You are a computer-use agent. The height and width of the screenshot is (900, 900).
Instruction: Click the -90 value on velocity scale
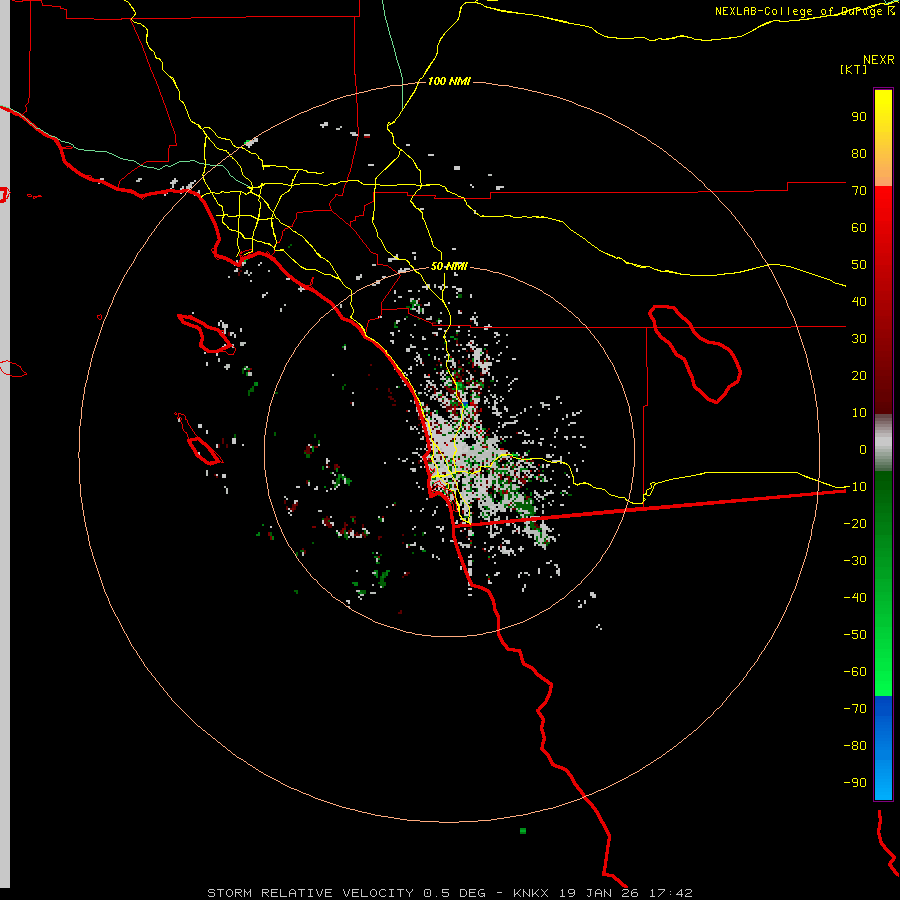(x=855, y=782)
